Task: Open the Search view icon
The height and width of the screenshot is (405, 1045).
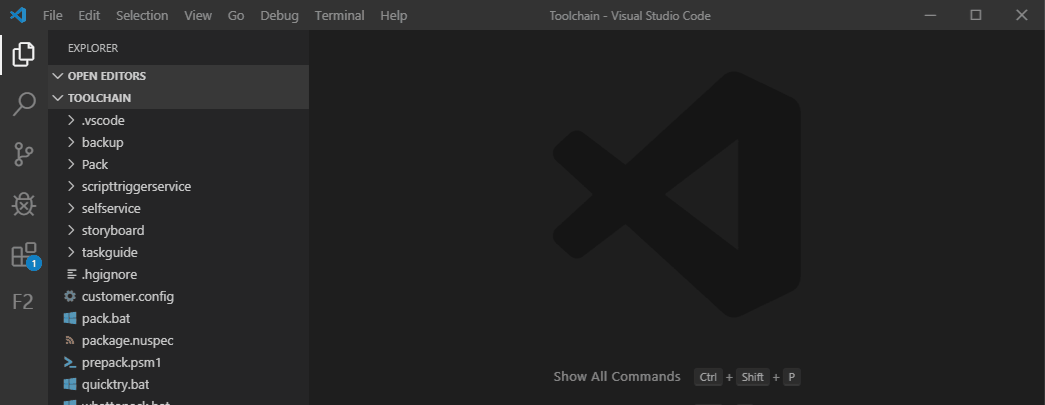Action: point(23,105)
